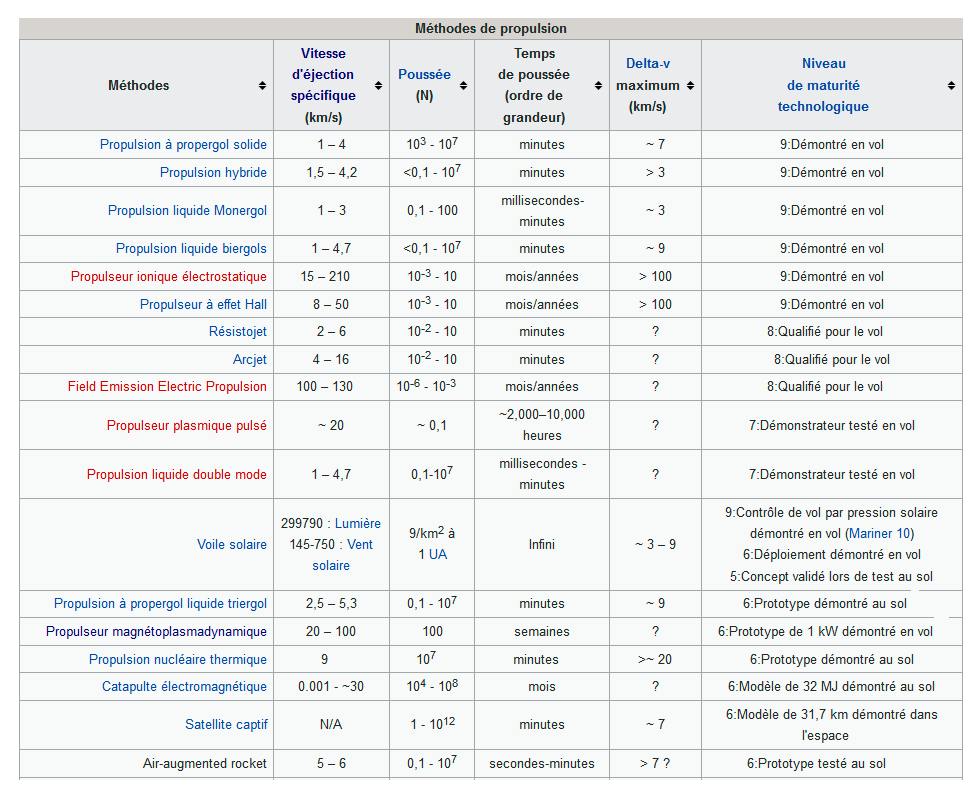Follow Propulseur ionique électrostatique red link
Viewport: 979px width, 789px height.
(168, 277)
